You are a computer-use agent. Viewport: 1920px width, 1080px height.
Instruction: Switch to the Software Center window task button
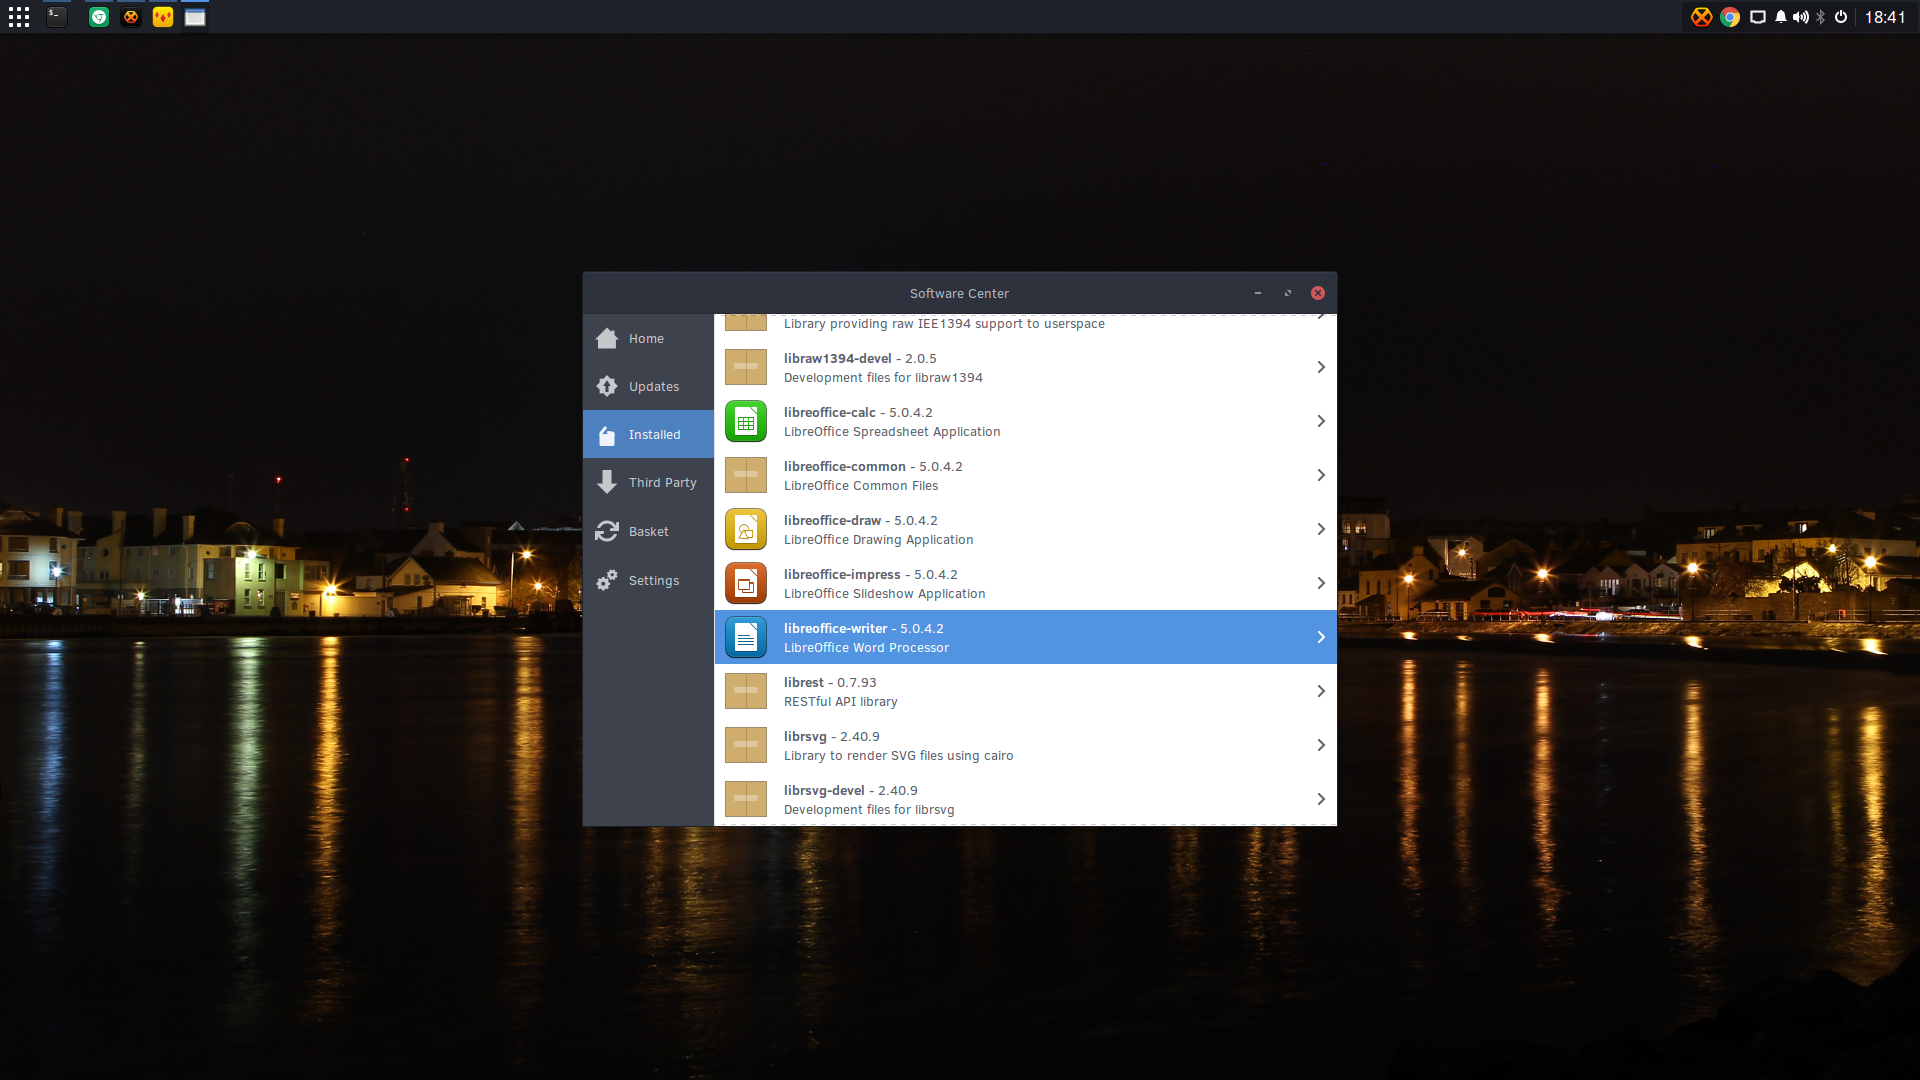click(x=195, y=17)
